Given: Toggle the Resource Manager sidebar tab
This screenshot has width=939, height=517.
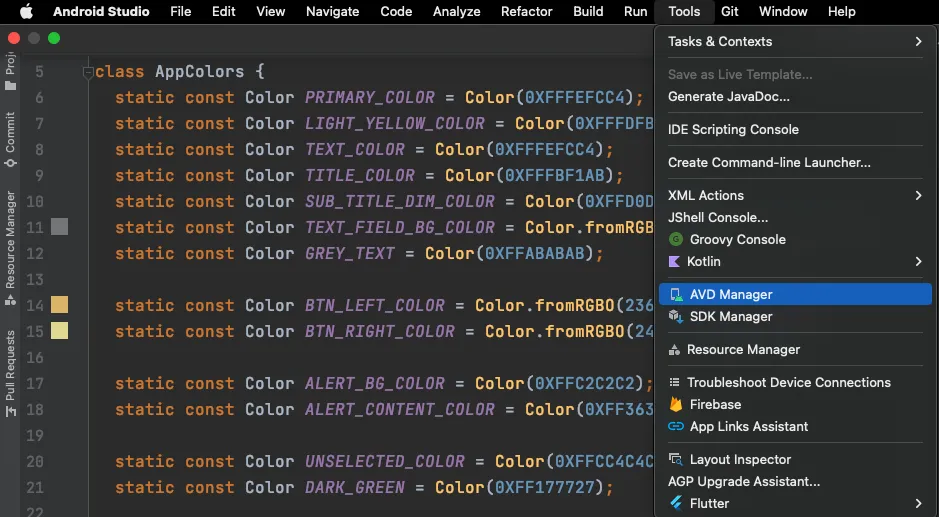Looking at the screenshot, I should click(11, 240).
